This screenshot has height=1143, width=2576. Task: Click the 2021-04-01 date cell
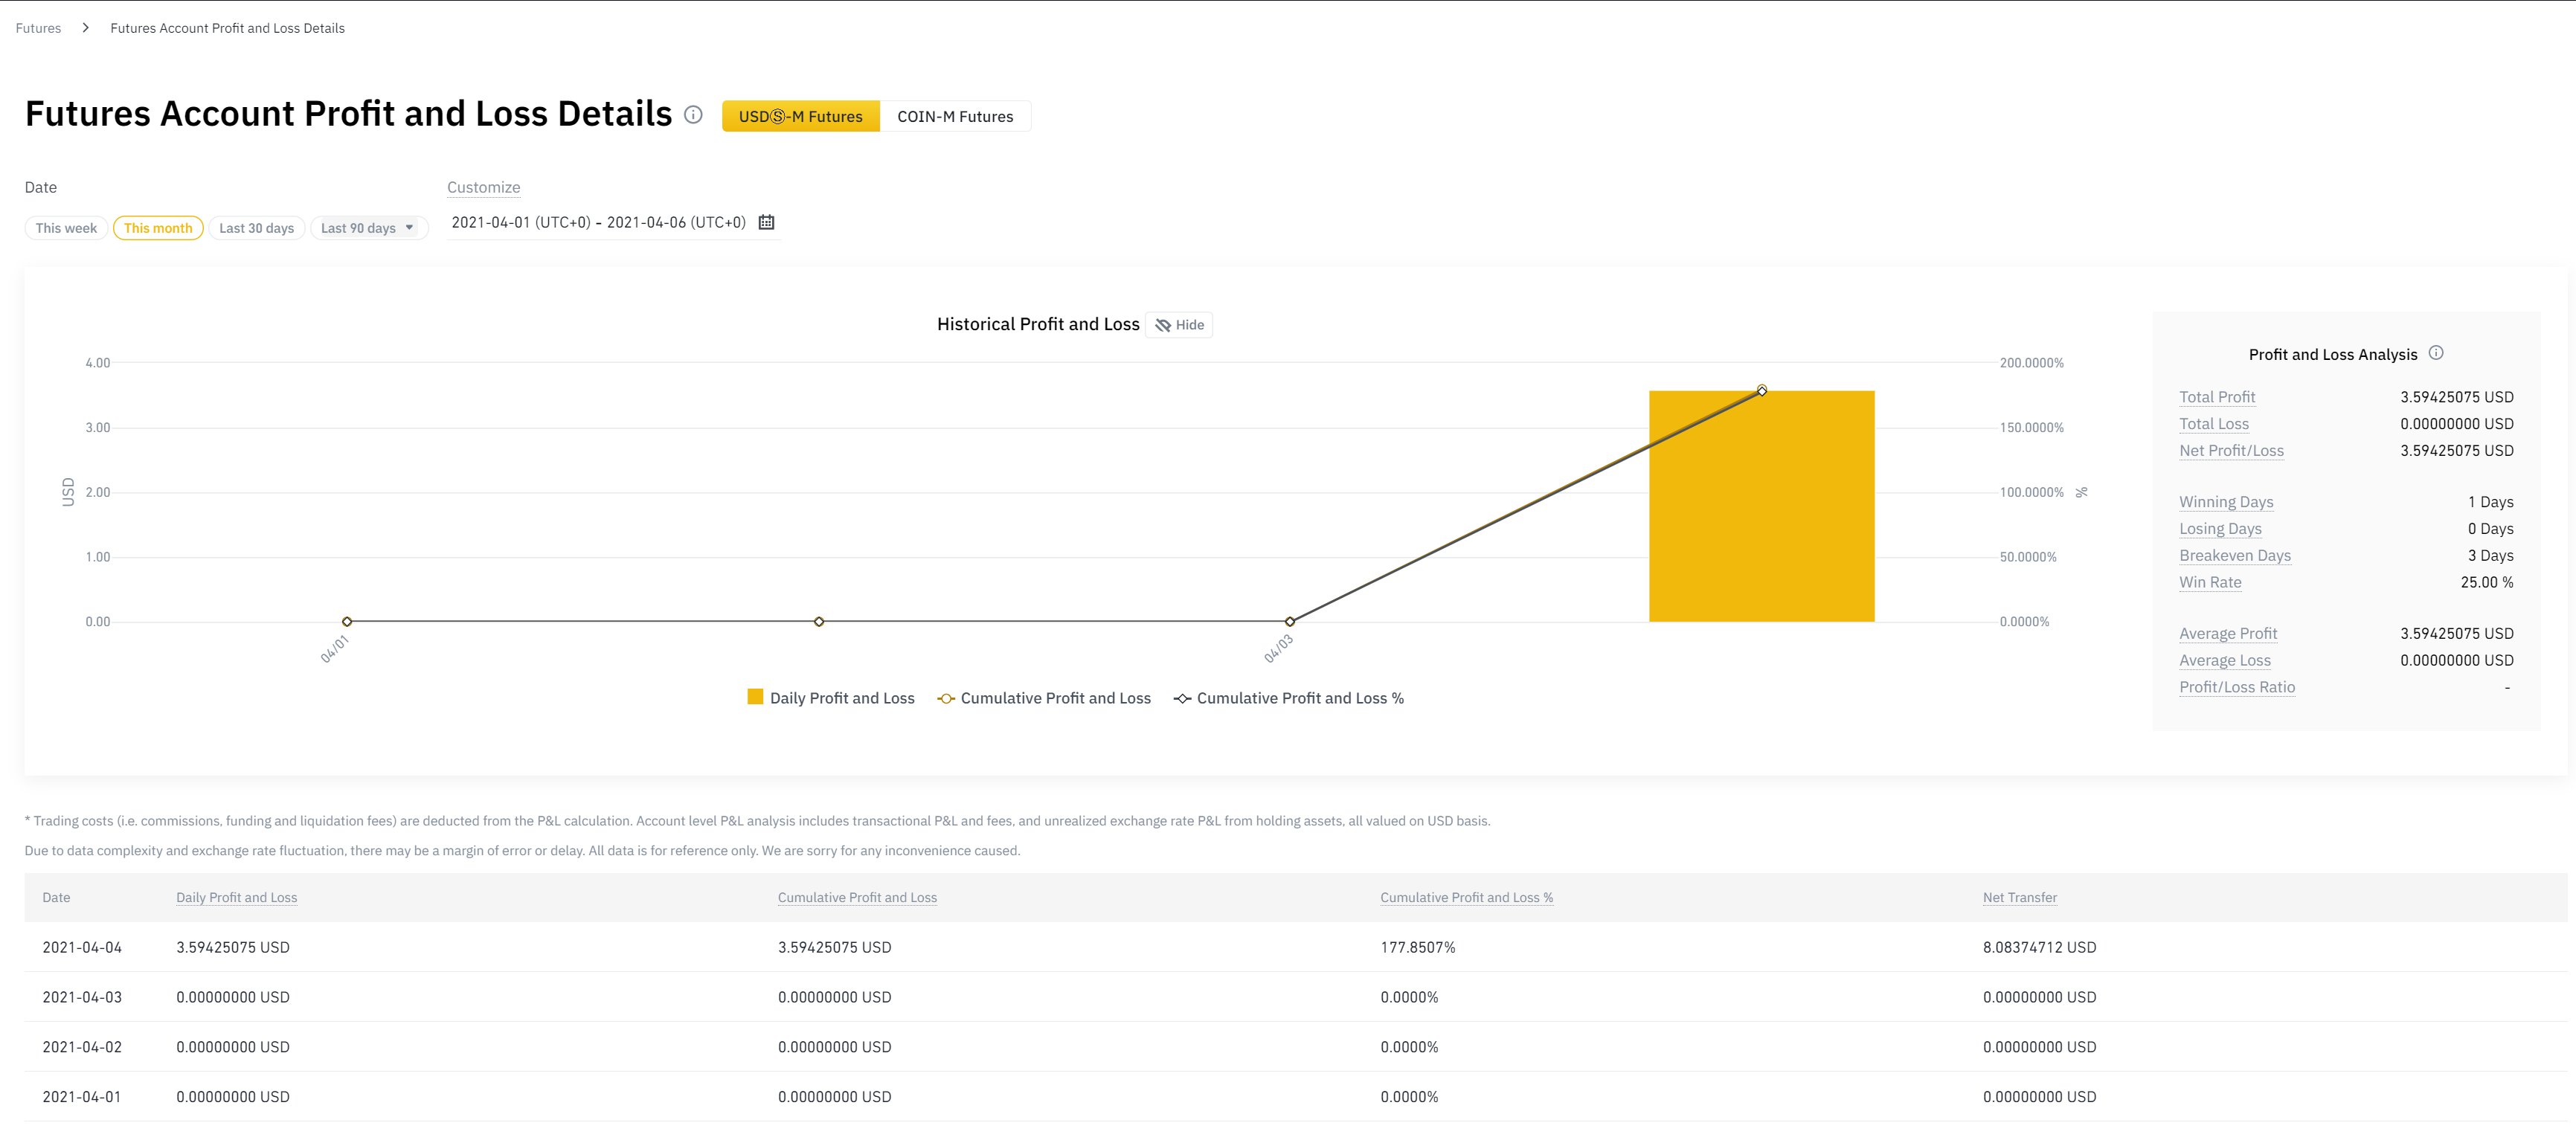82,1097
